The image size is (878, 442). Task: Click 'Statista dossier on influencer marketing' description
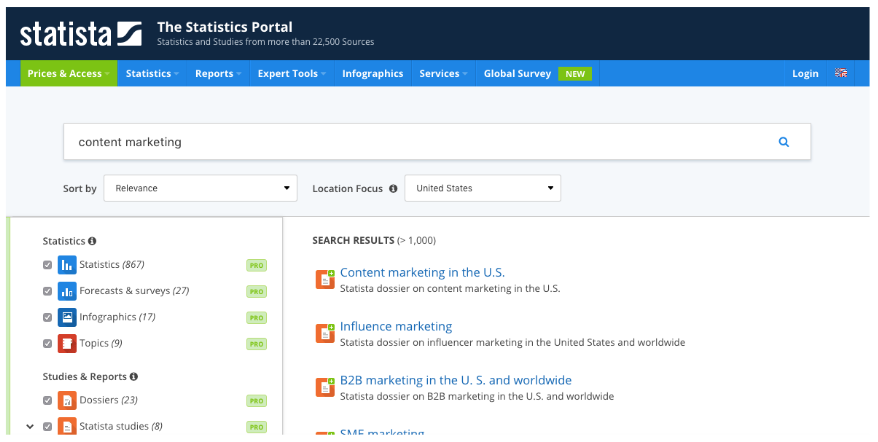pyautogui.click(x=512, y=342)
